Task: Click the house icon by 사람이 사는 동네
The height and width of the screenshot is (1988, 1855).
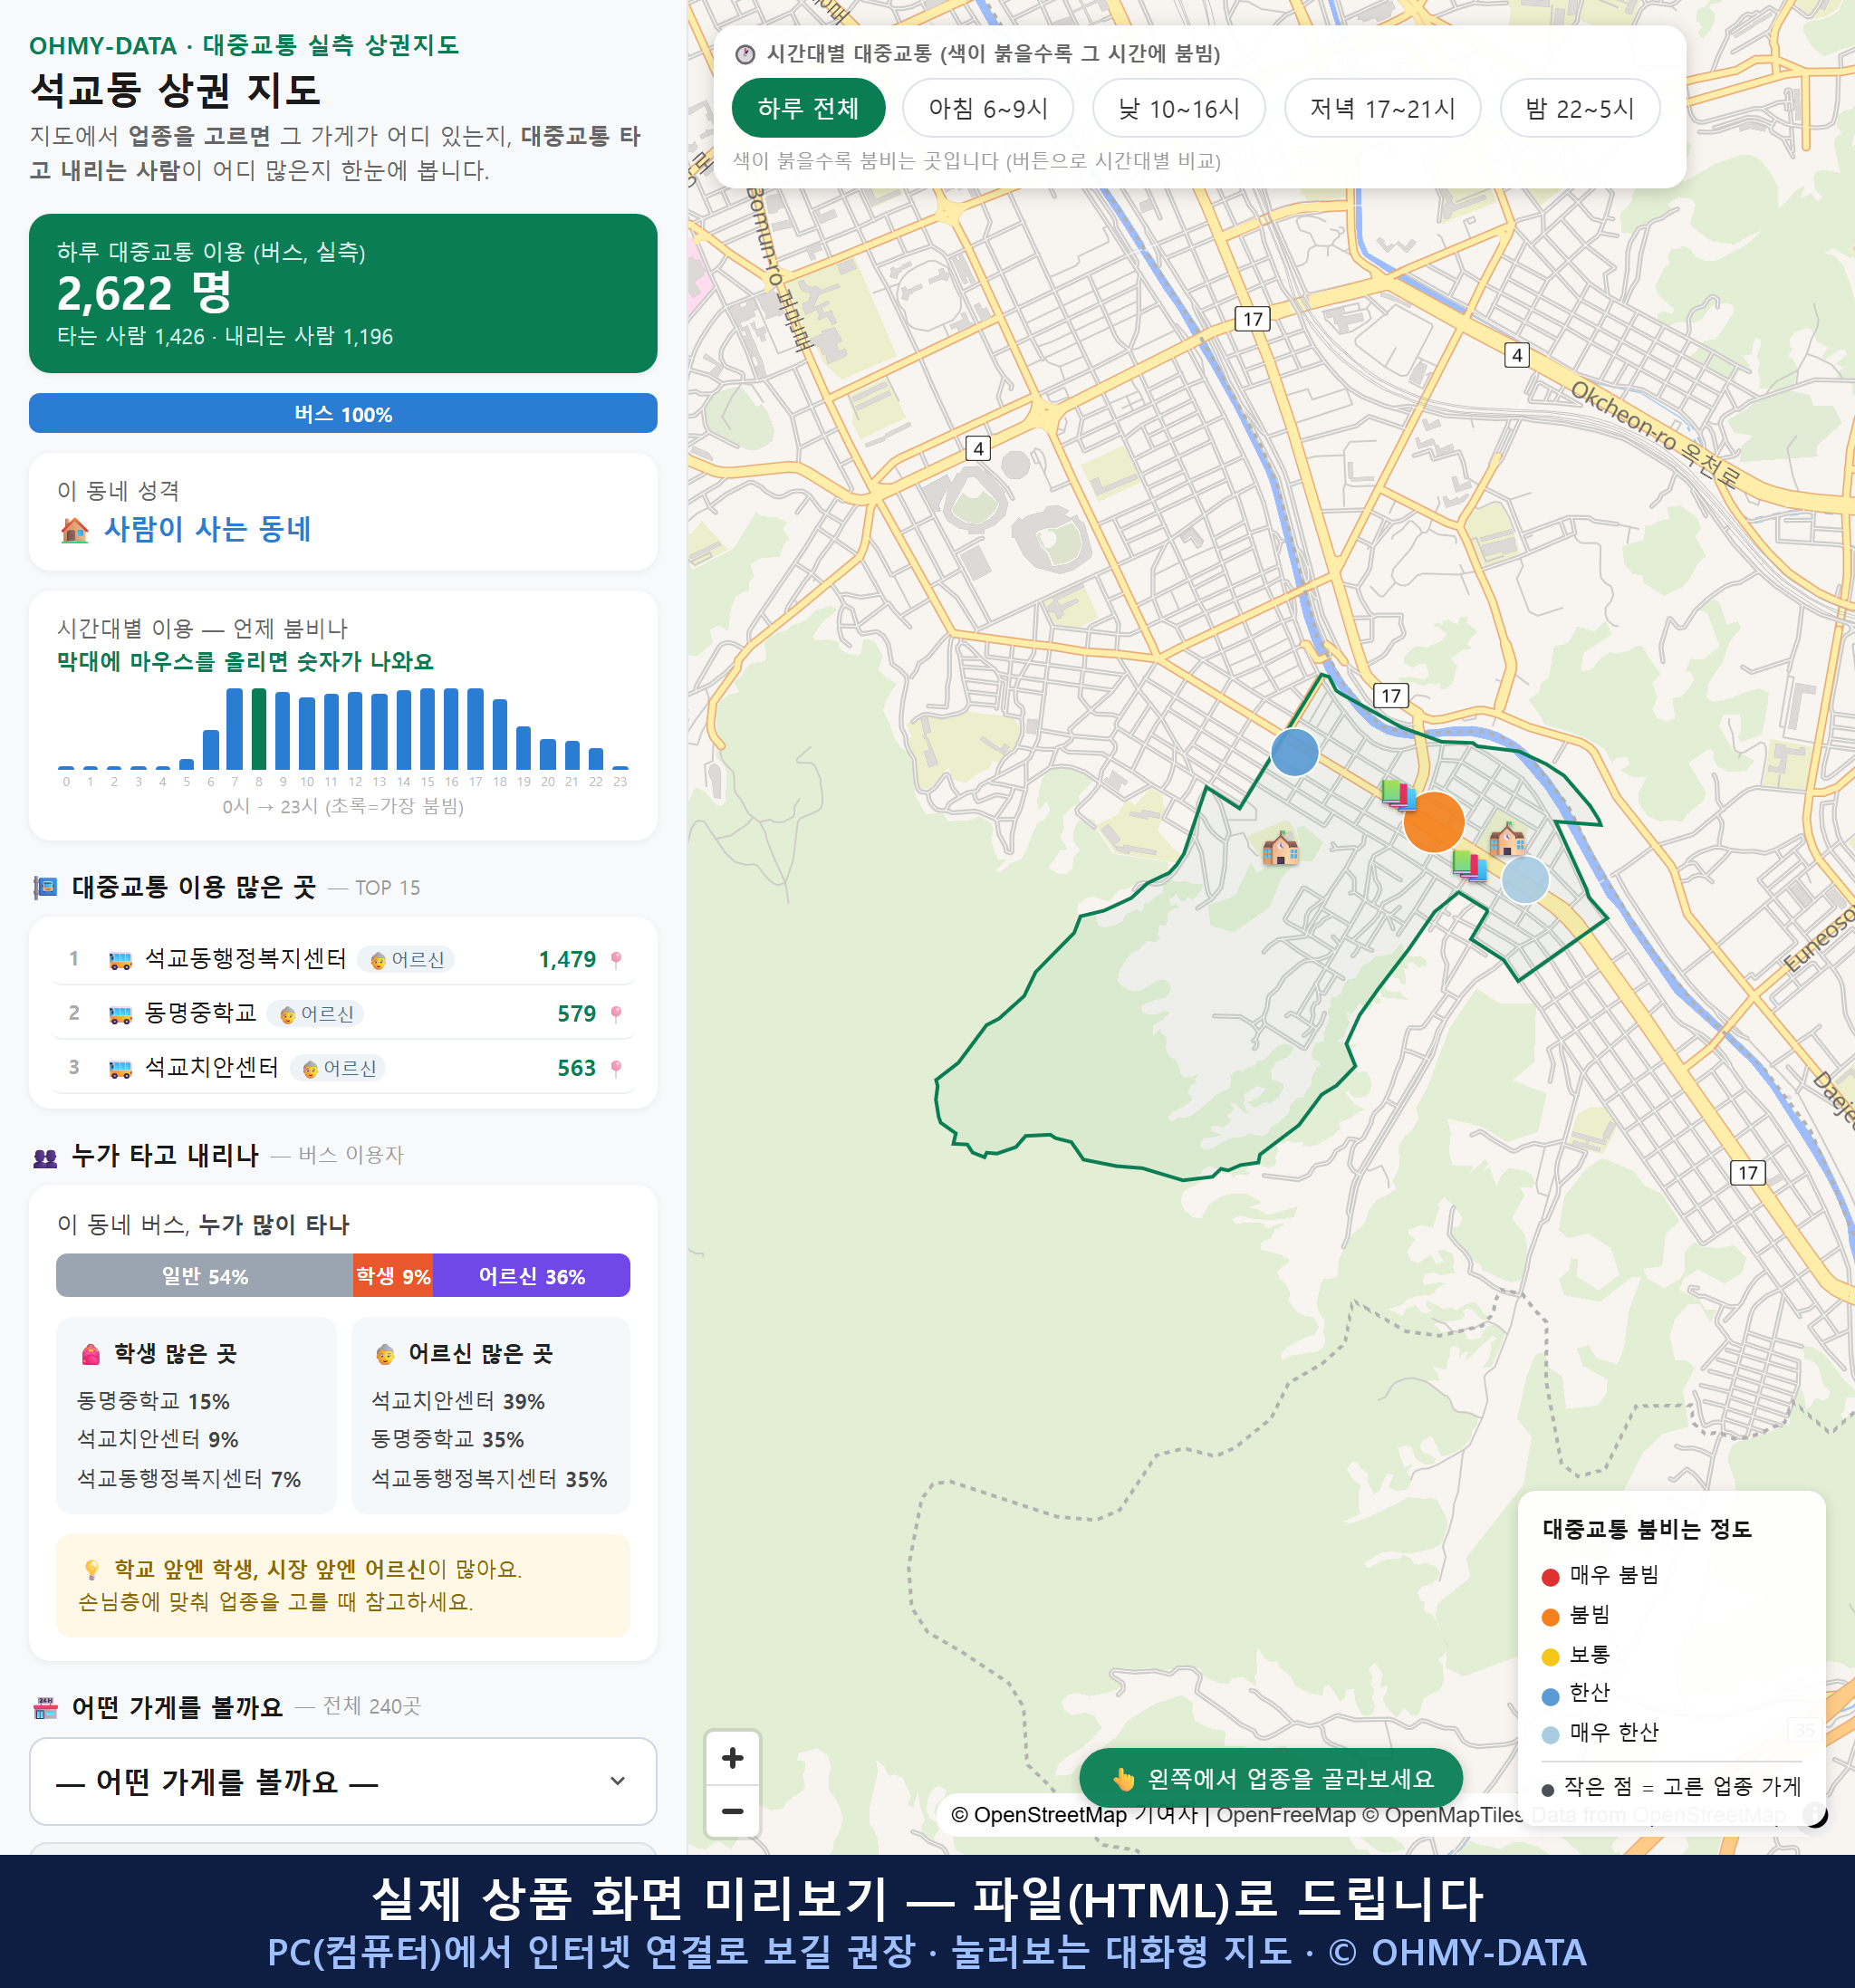Action: (x=75, y=529)
